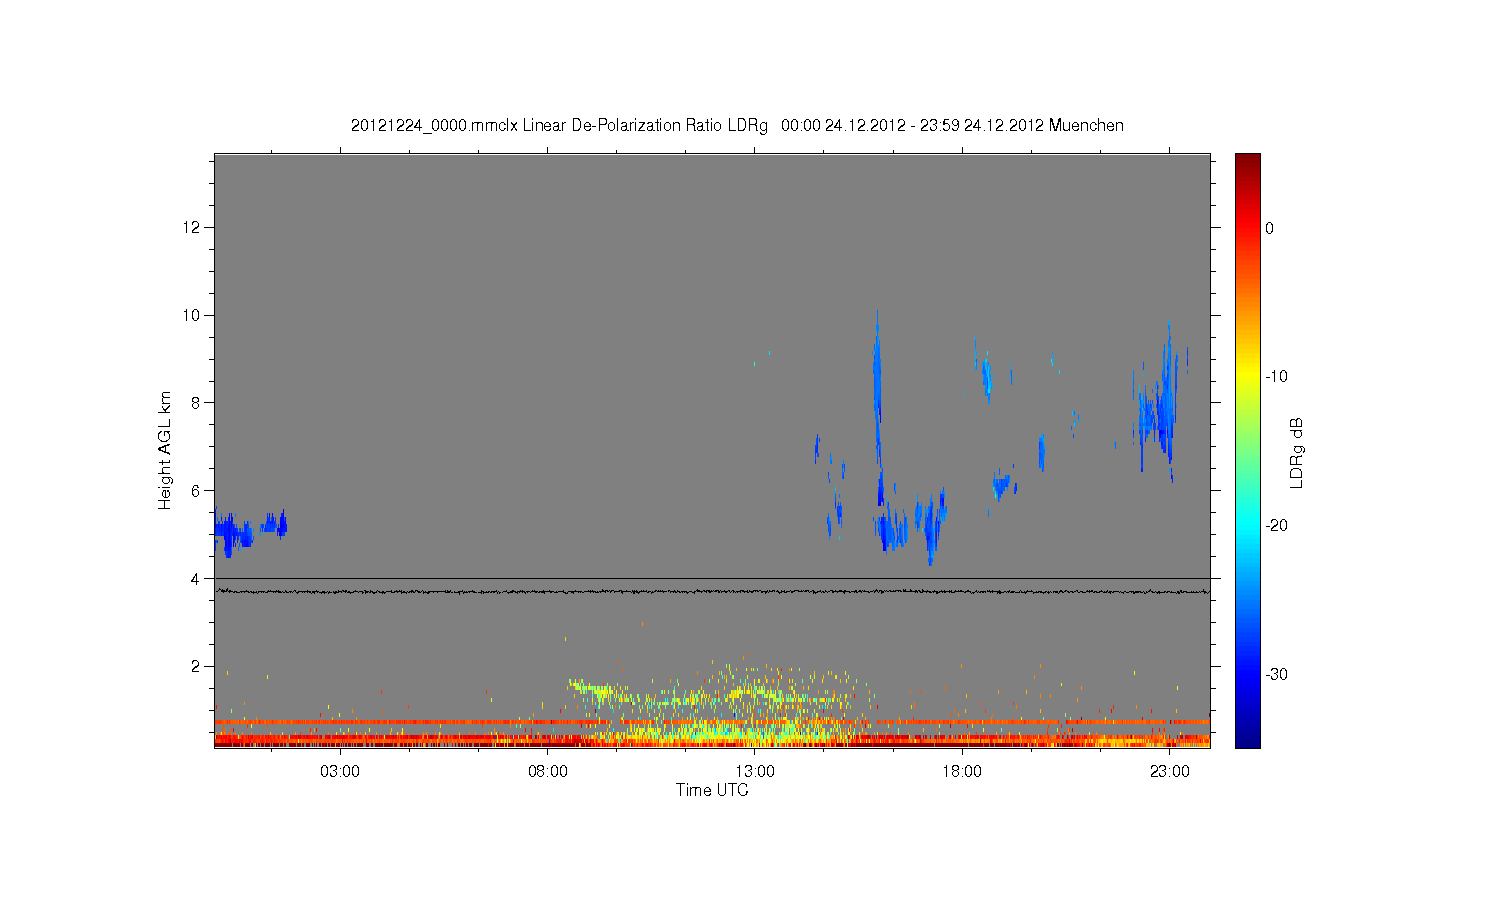1500x900 pixels.
Task: Click the height tick label 6
Action: tap(196, 491)
